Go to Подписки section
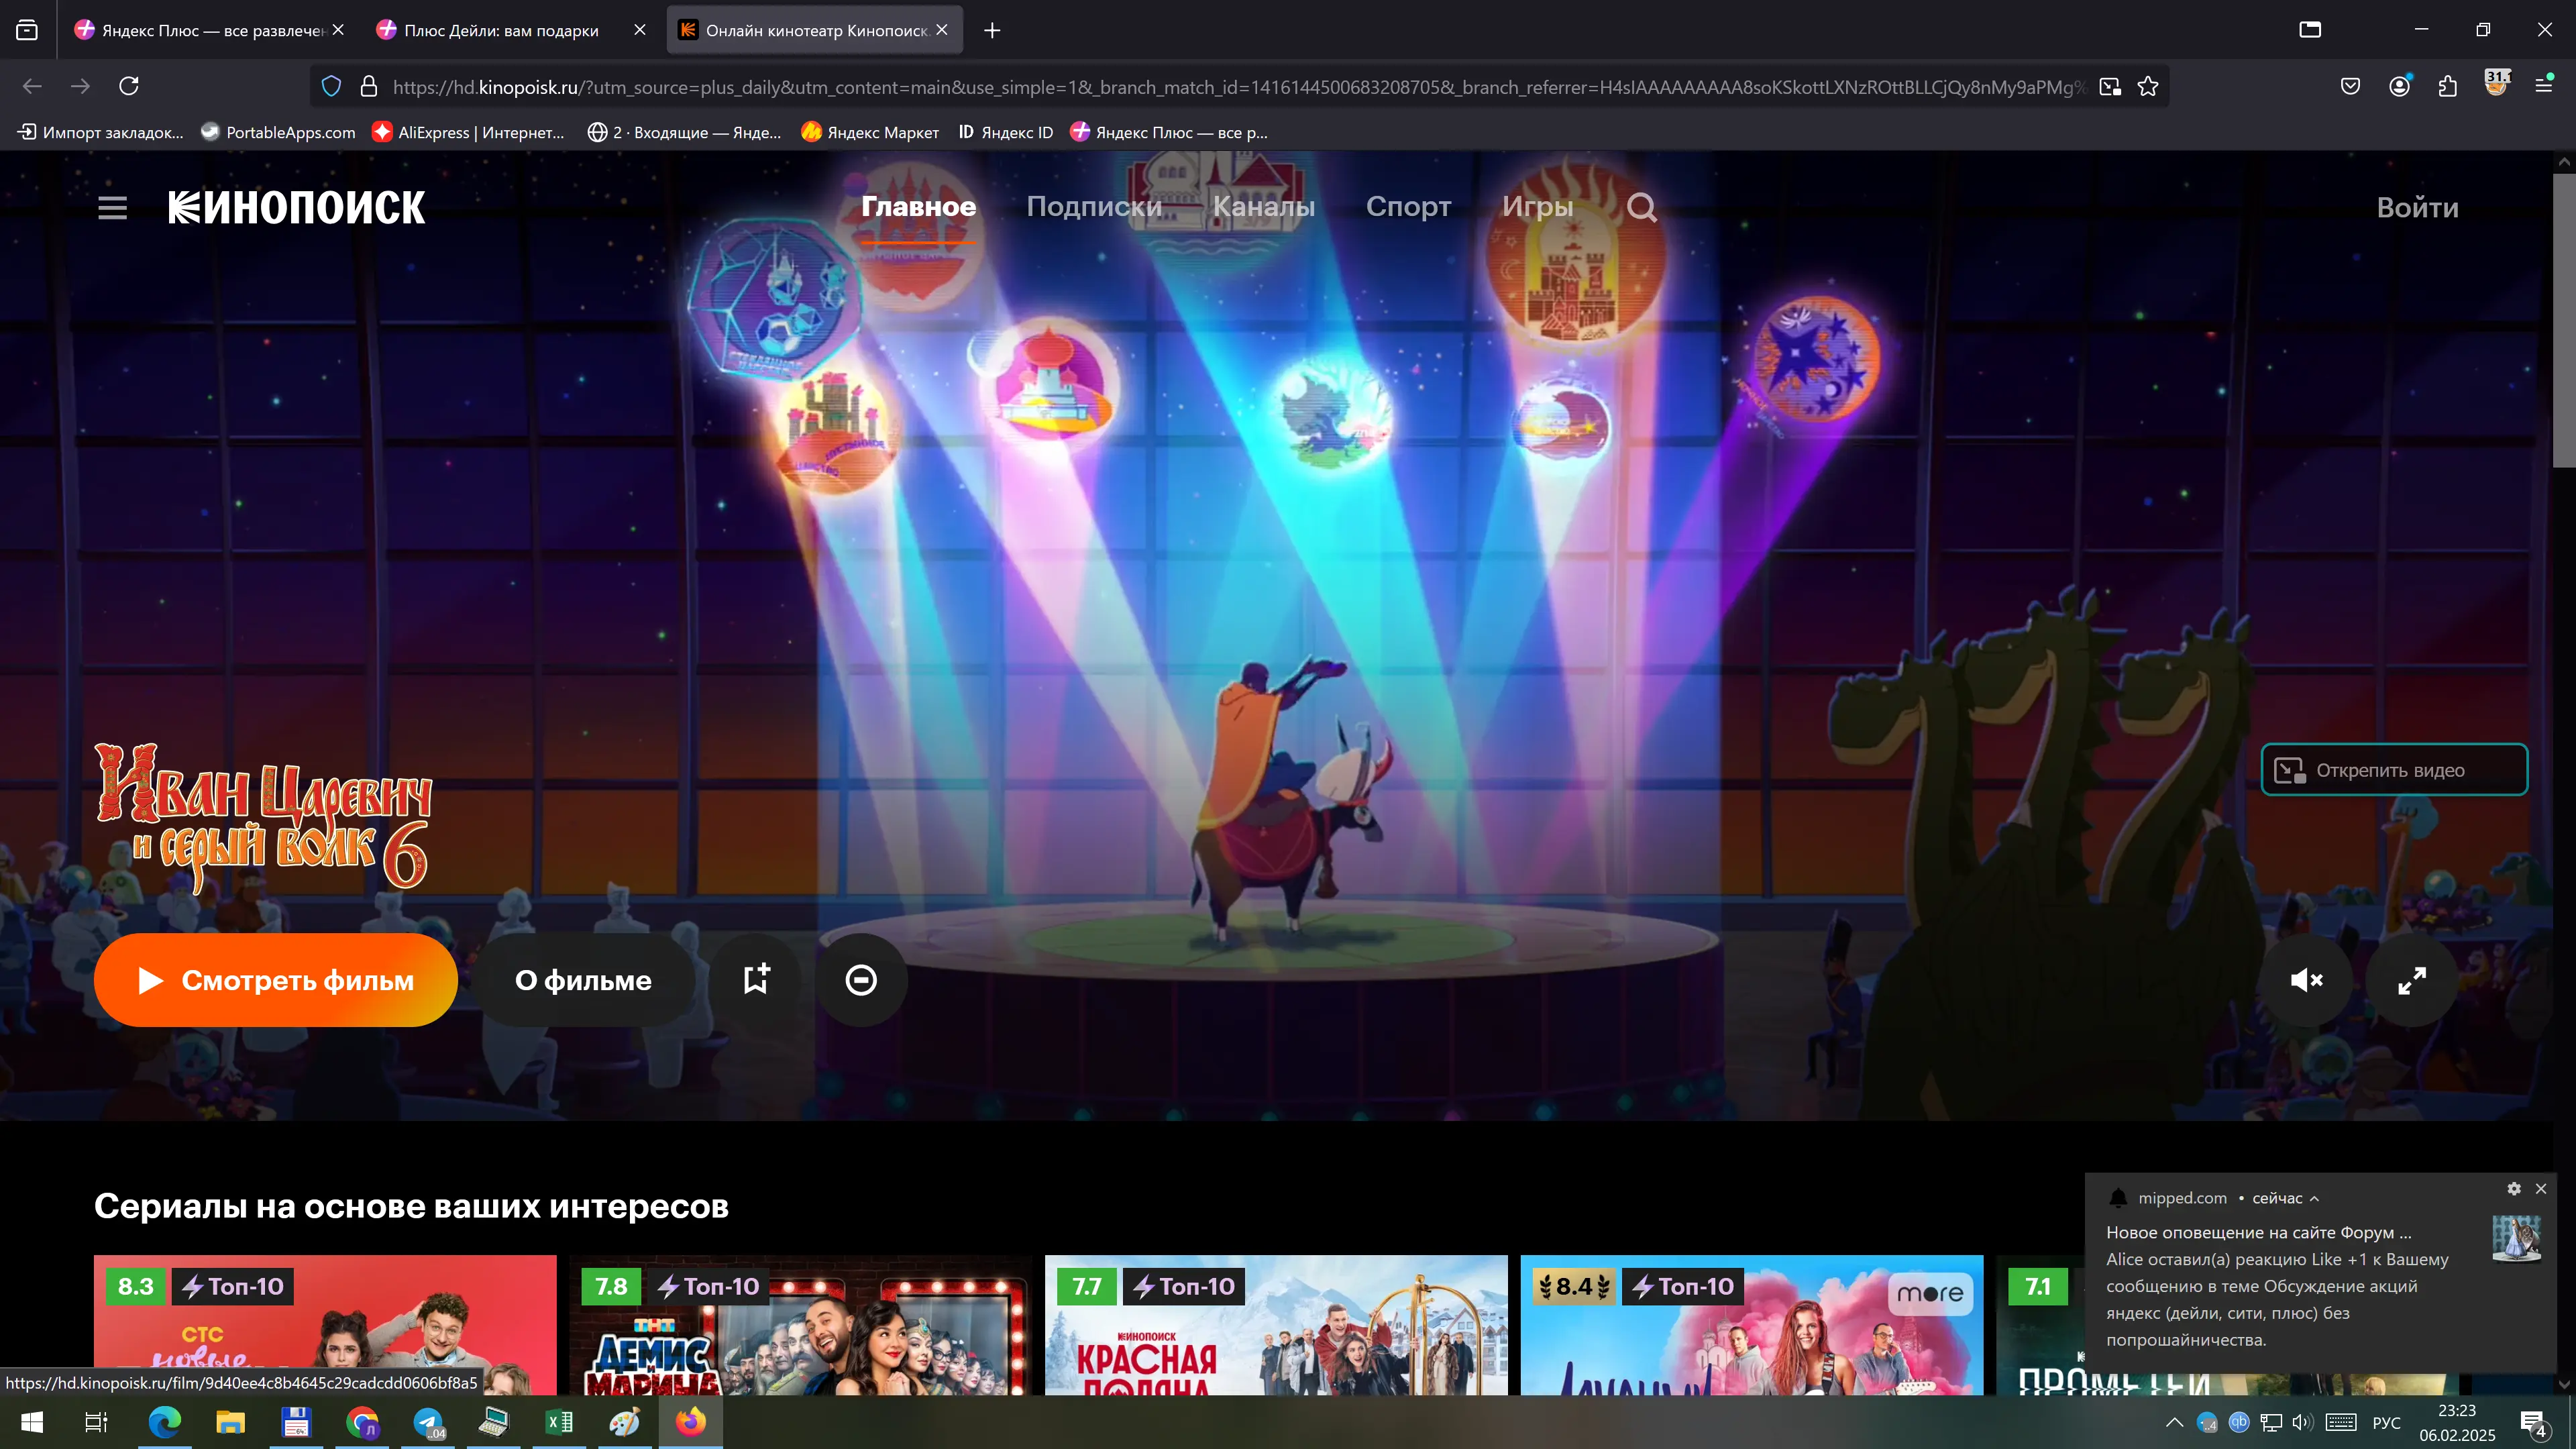This screenshot has width=2576, height=1449. [x=1094, y=207]
